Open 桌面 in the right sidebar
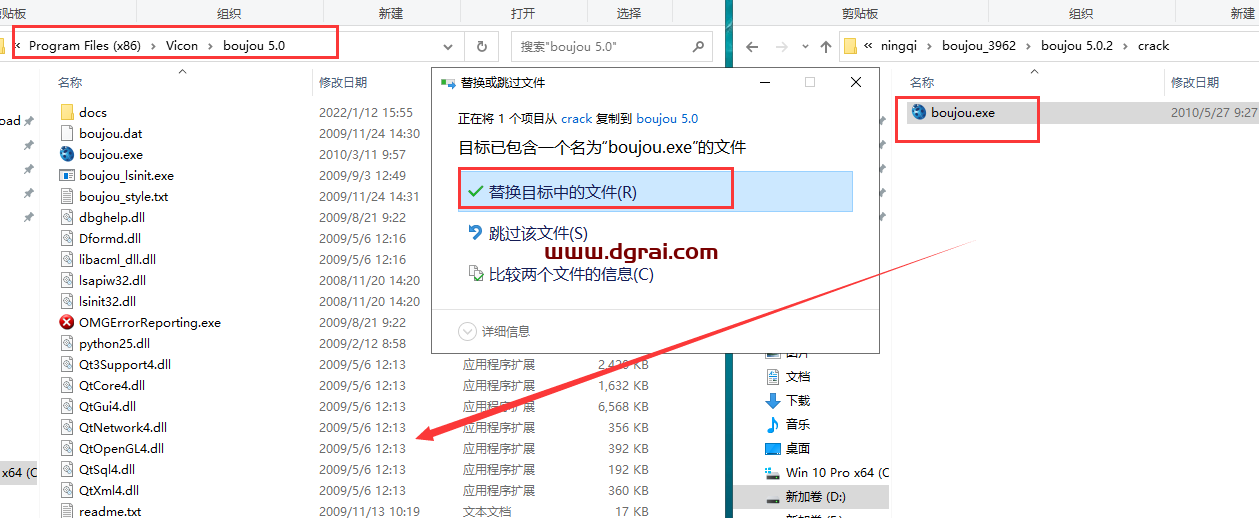The width and height of the screenshot is (1259, 518). [798, 449]
